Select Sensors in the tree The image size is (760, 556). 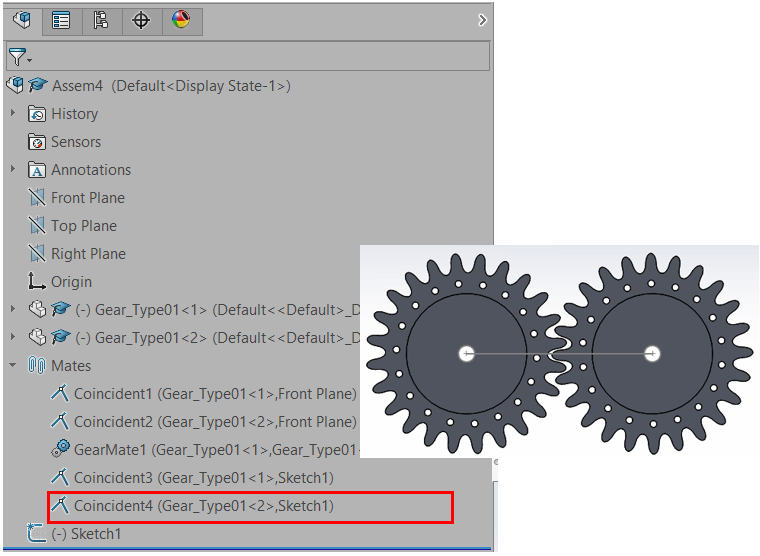coord(76,142)
